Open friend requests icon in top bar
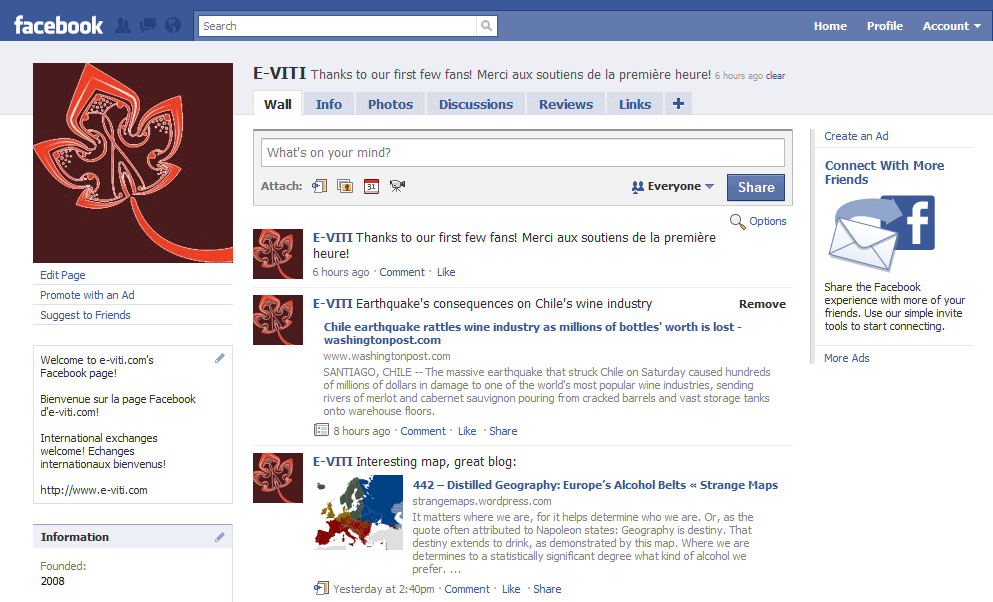Image resolution: width=993 pixels, height=602 pixels. pos(123,25)
